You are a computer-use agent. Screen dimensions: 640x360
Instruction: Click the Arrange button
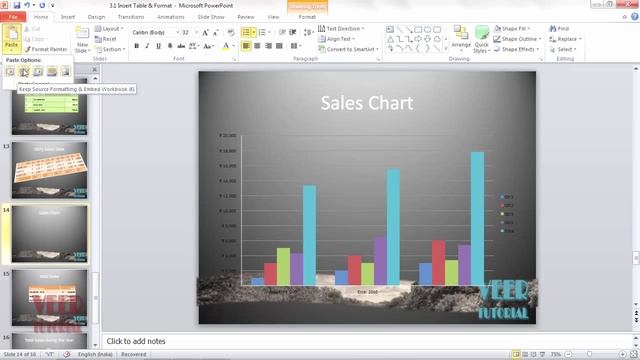point(461,39)
